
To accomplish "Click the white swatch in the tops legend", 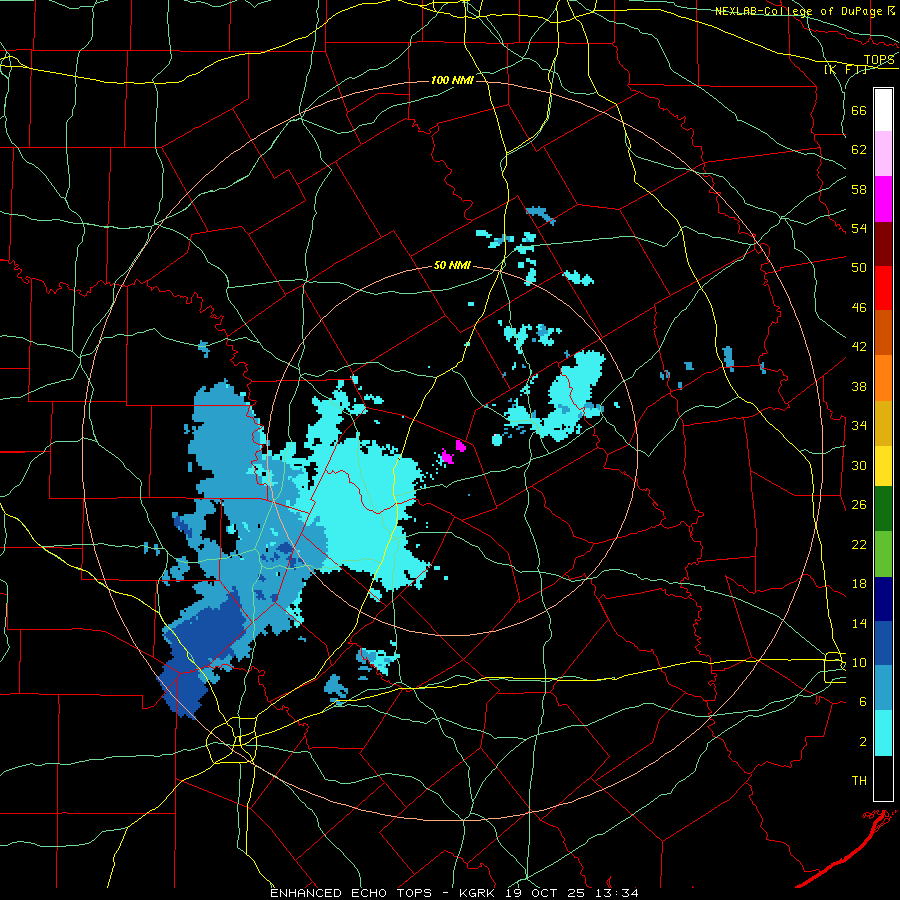I will [x=883, y=110].
